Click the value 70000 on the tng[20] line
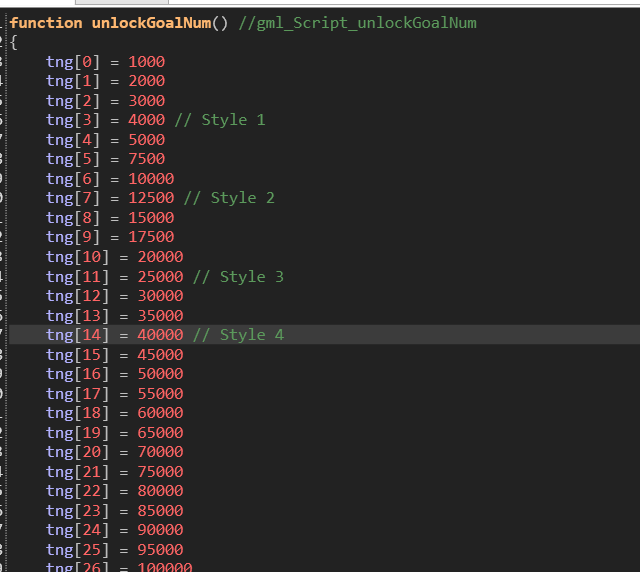 click(160, 452)
